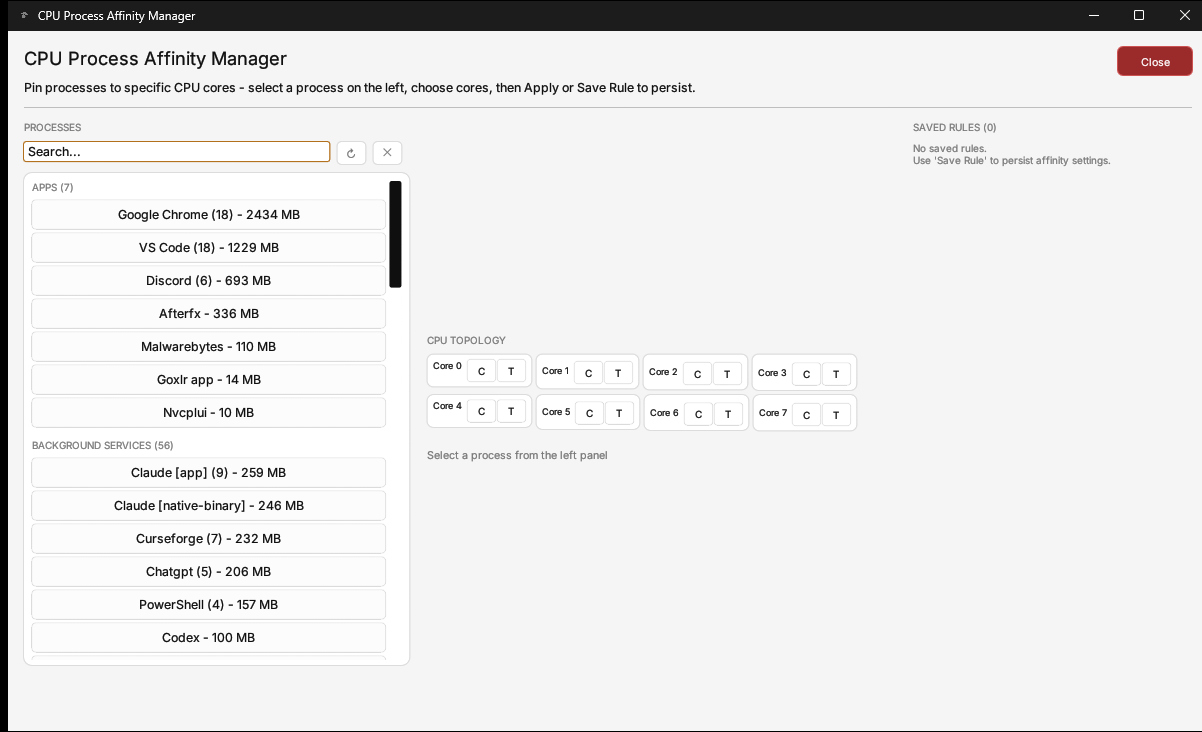This screenshot has width=1202, height=732.
Task: Toggle Core 1 C button
Action: click(x=588, y=373)
